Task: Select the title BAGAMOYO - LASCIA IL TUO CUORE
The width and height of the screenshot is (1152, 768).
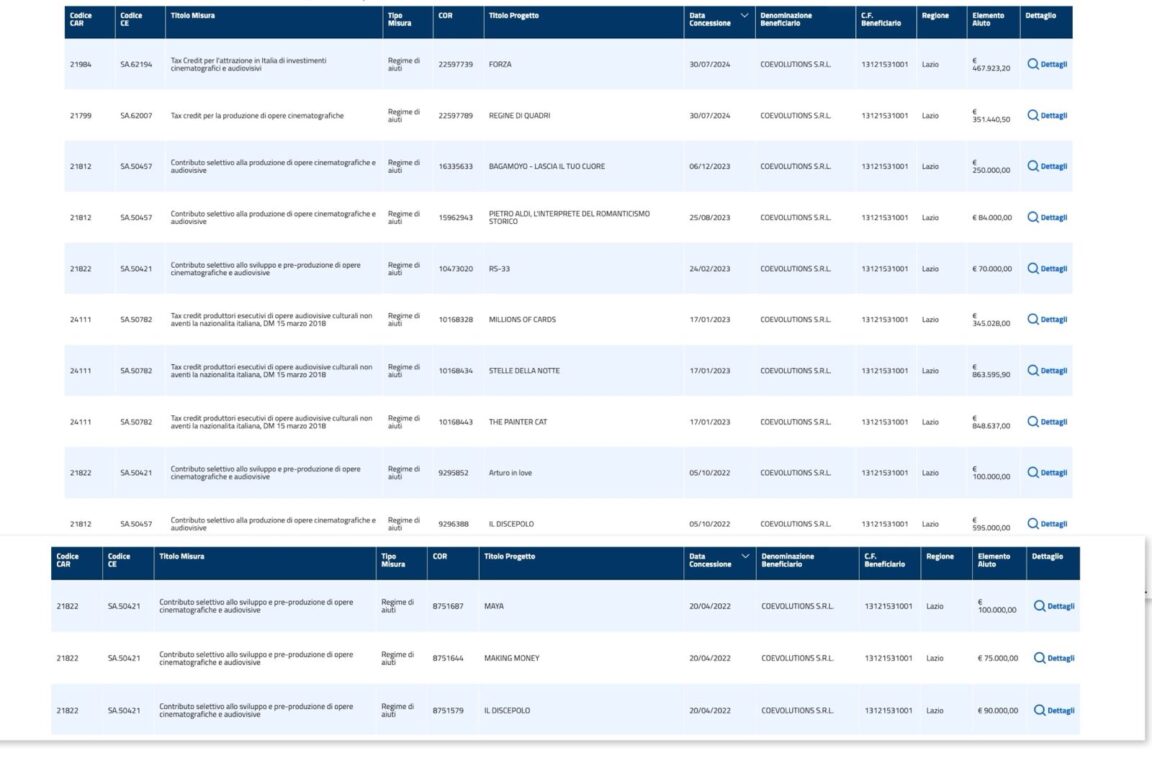Action: (547, 166)
